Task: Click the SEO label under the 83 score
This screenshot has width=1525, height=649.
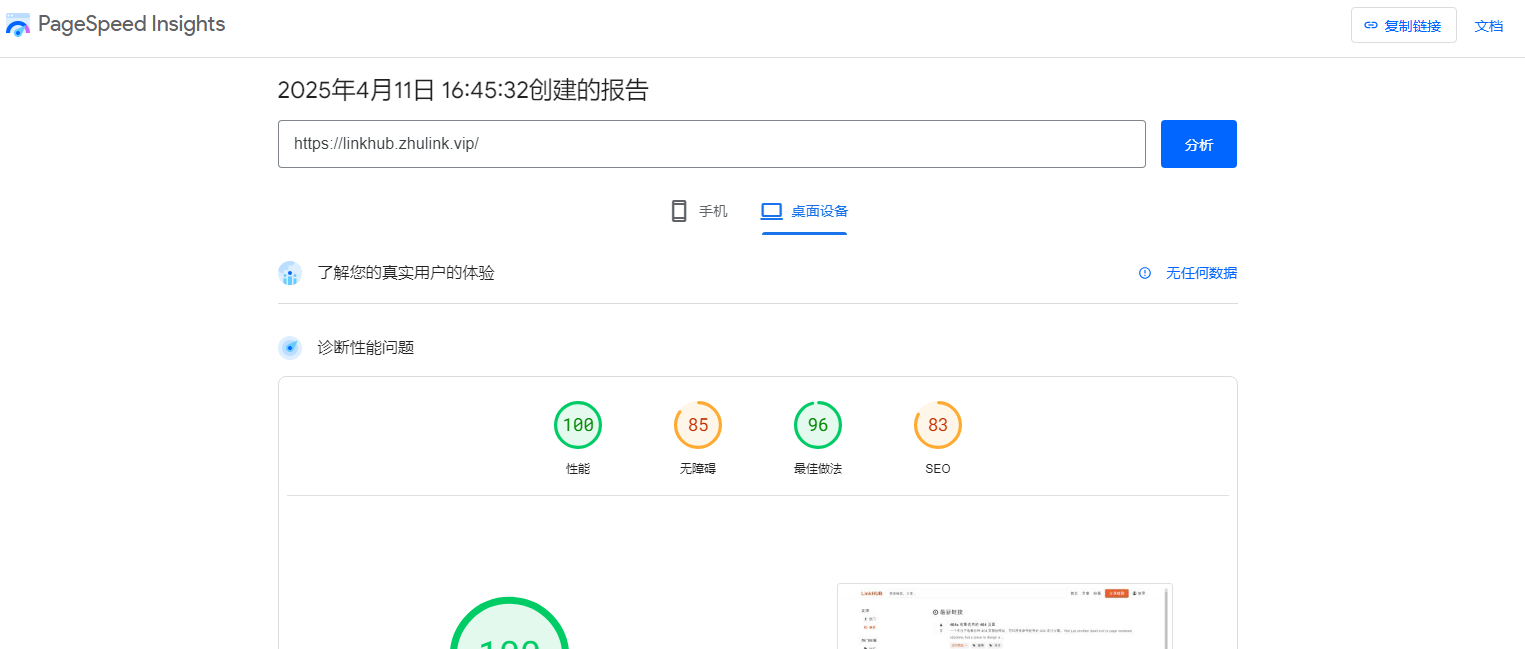Action: pyautogui.click(x=938, y=468)
